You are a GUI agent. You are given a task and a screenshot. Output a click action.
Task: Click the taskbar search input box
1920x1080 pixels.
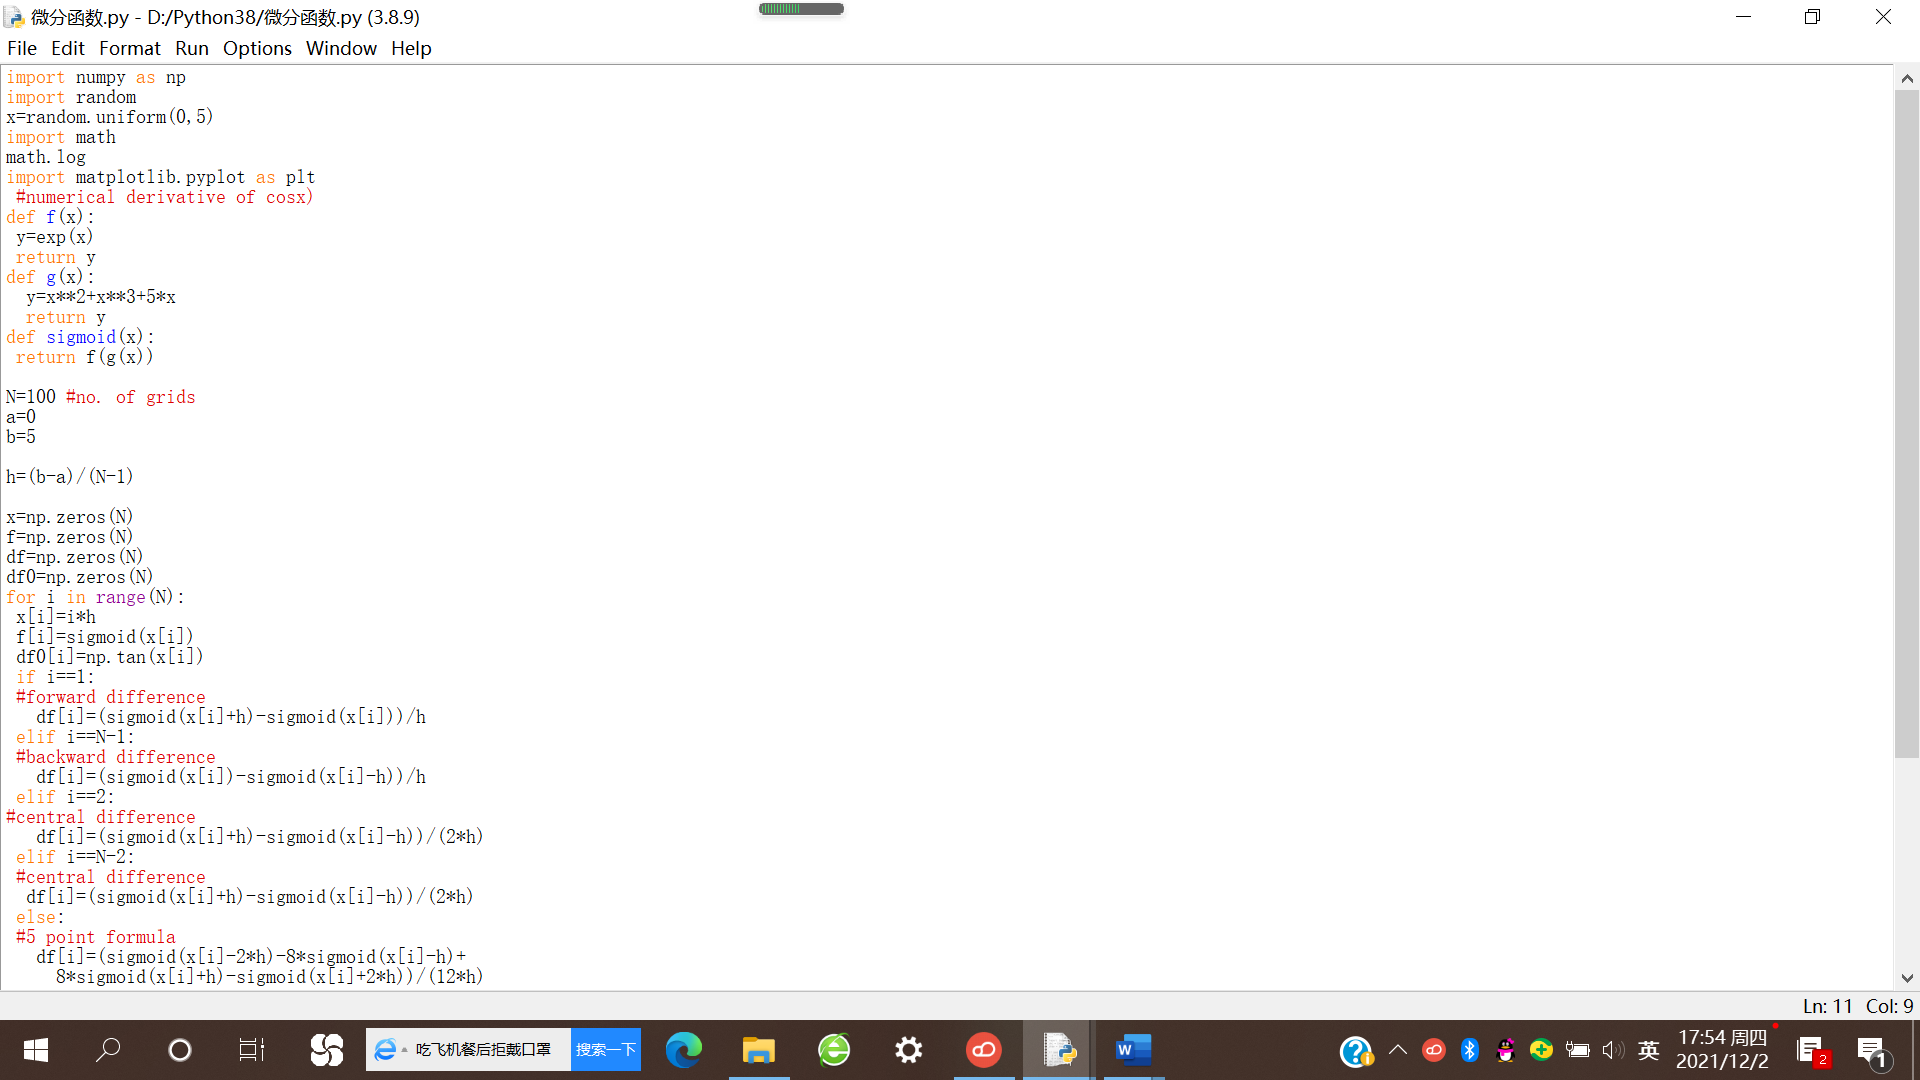coord(468,1050)
